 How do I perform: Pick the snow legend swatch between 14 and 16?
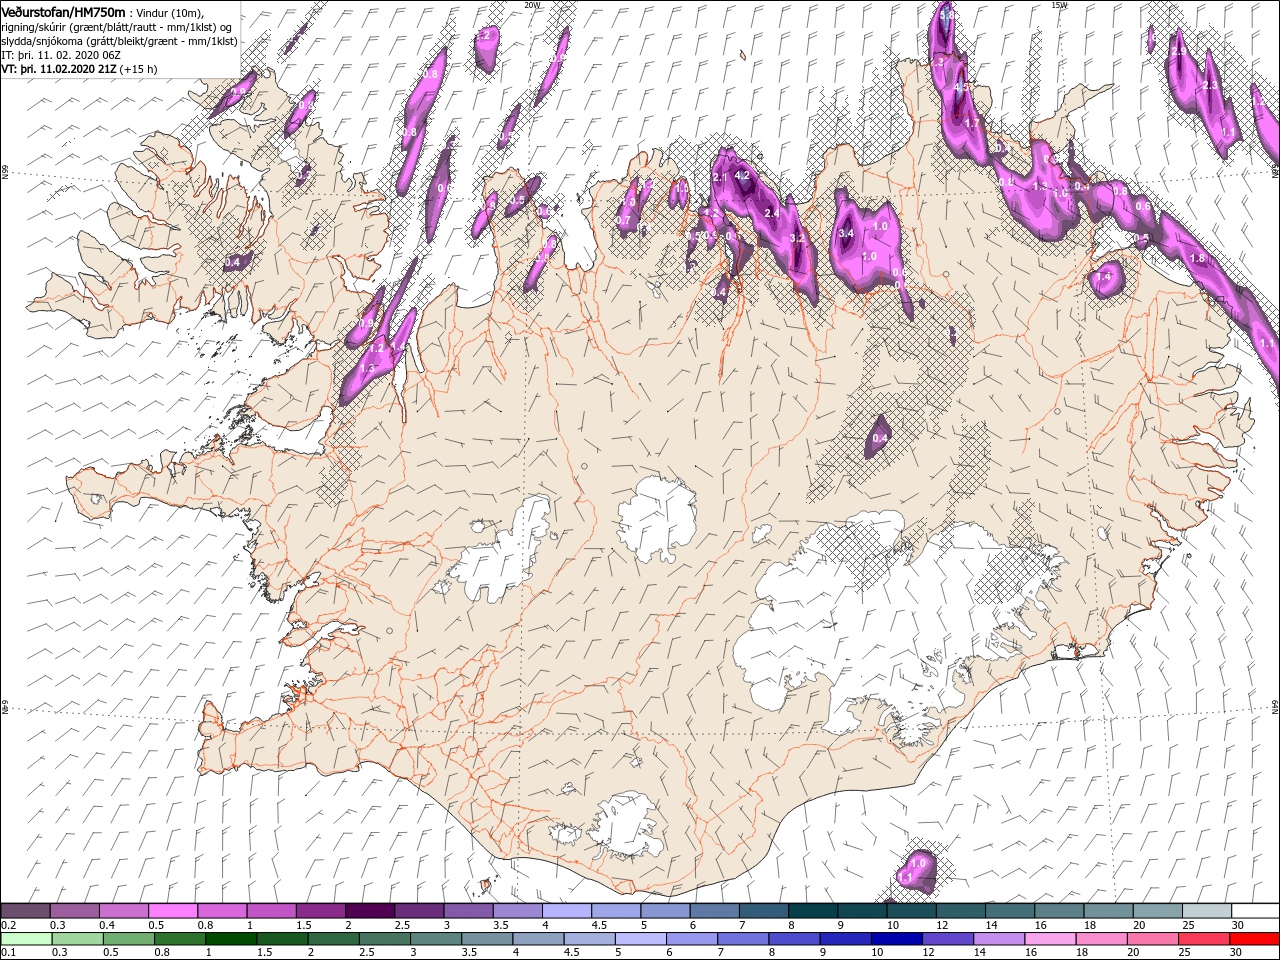1009,911
